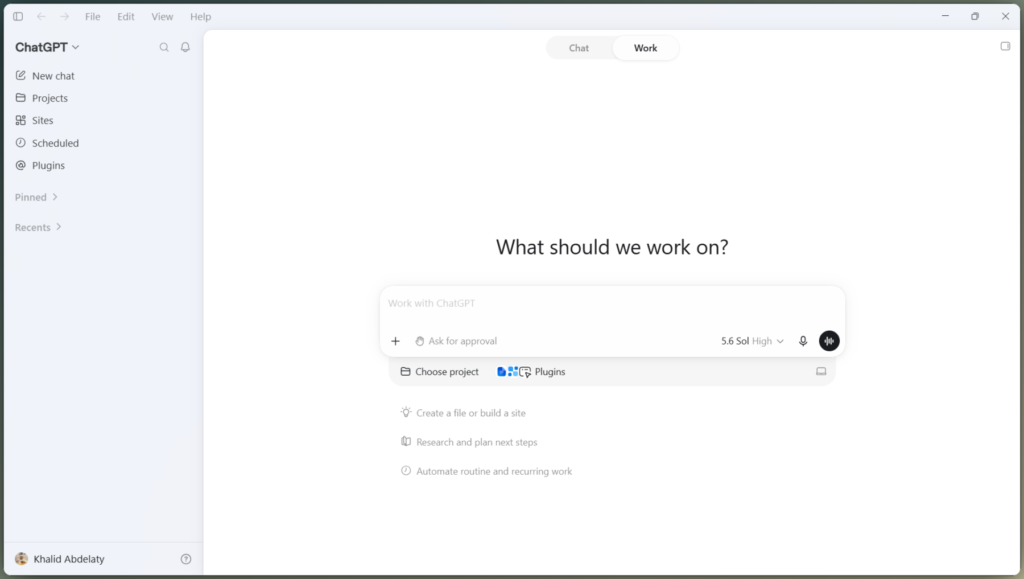This screenshot has width=1024, height=579.
Task: Open the help question mark icon
Action: [186, 559]
